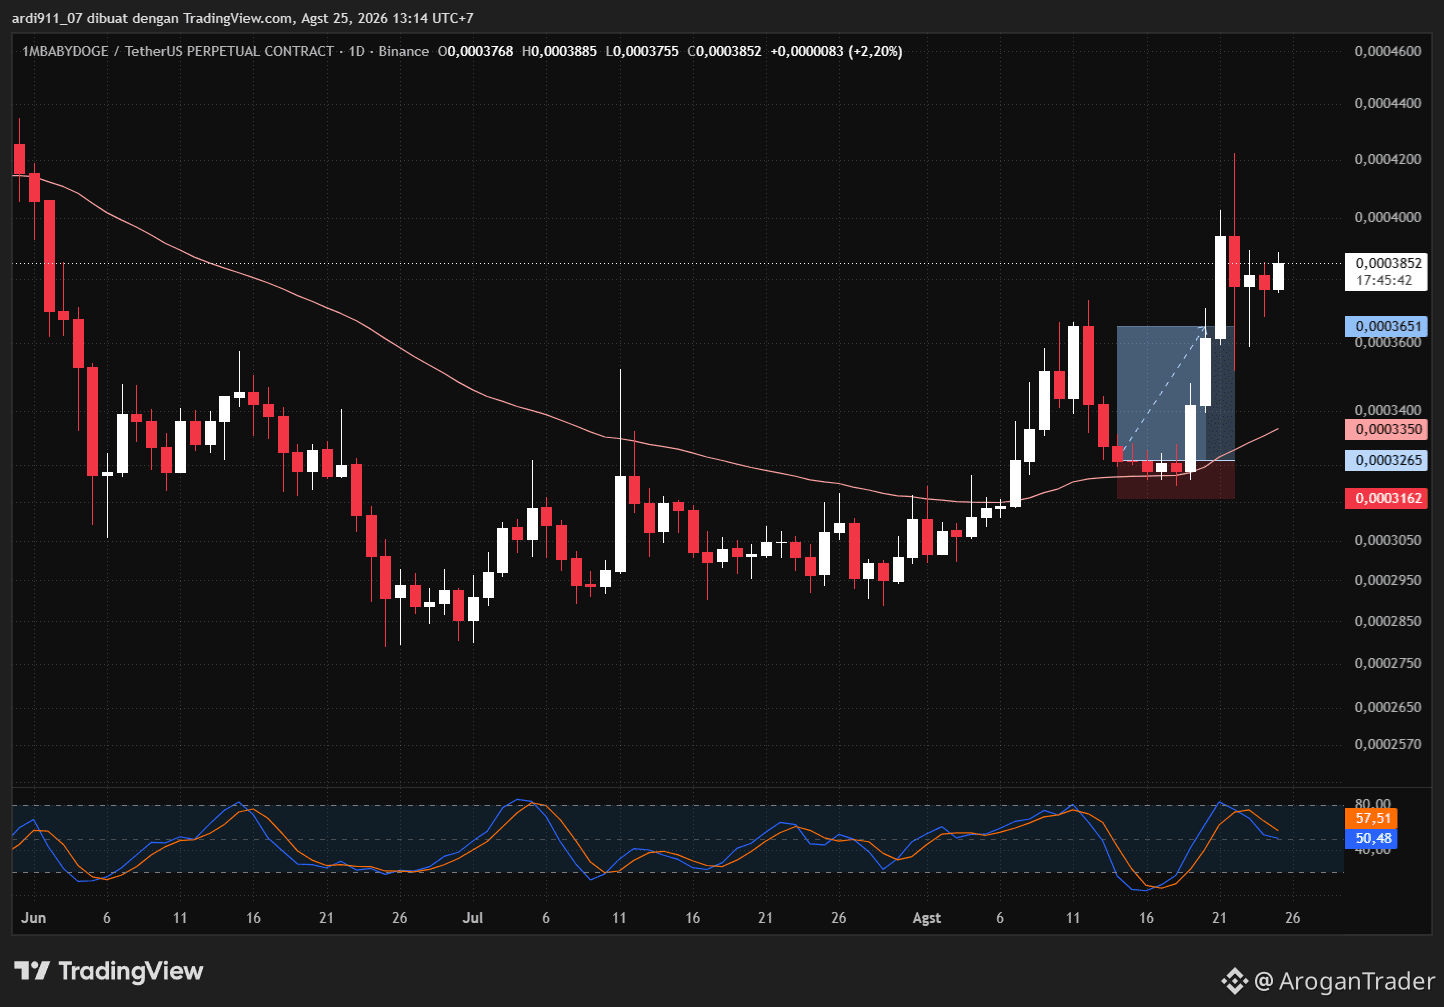The width and height of the screenshot is (1444, 1007).
Task: Click the 80,00 stochastic scale label
Action: coord(1374,803)
